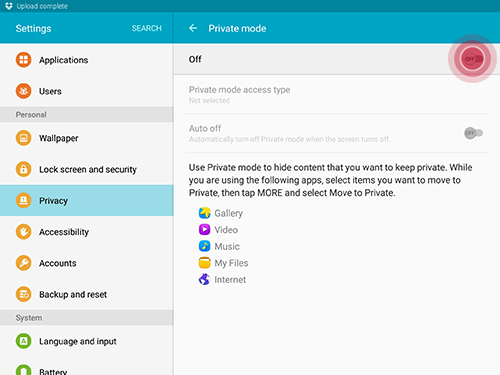Tap the System section header
The height and width of the screenshot is (375, 500).
click(x=87, y=318)
